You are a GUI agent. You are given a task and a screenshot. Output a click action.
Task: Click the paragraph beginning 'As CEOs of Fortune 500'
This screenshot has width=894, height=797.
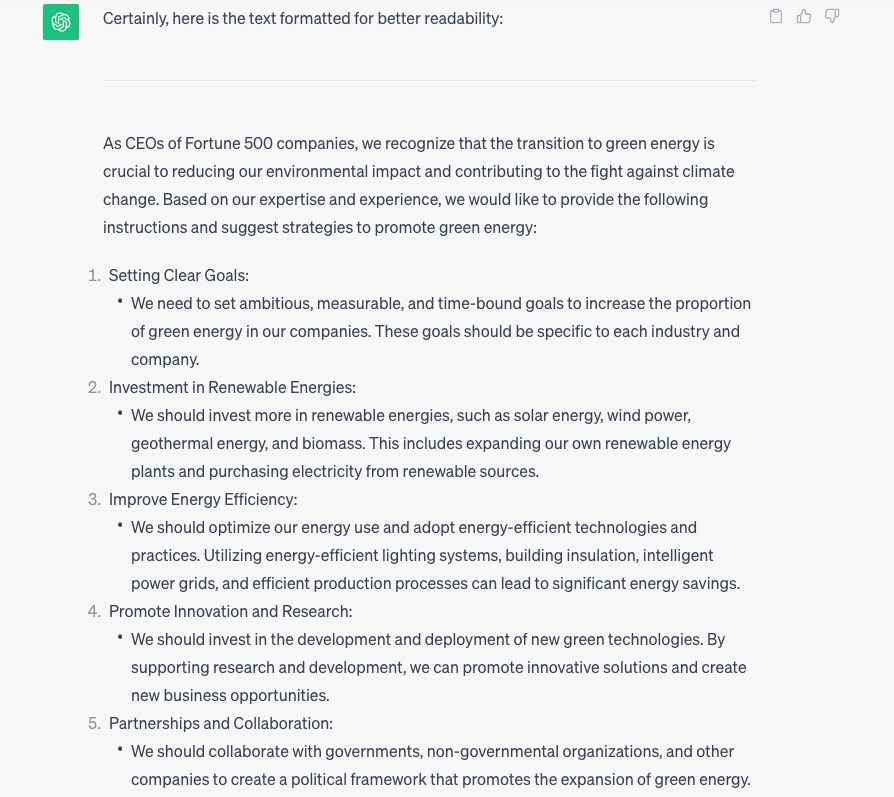(x=418, y=185)
